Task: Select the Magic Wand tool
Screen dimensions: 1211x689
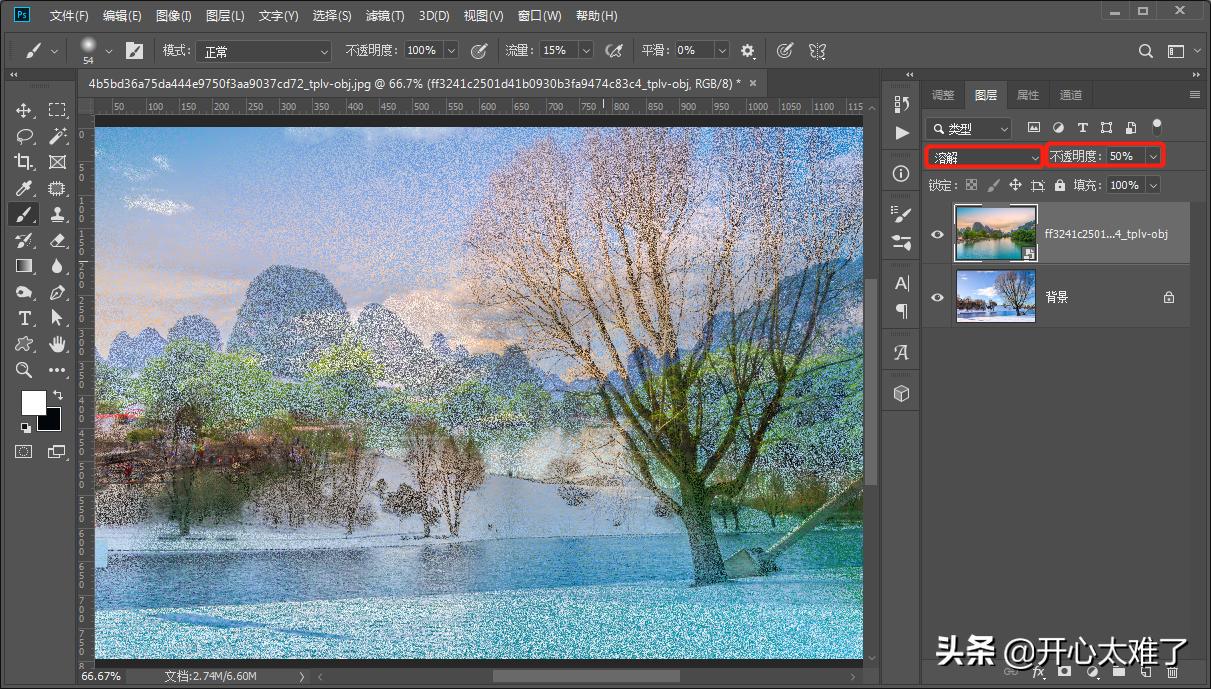Action: (x=57, y=136)
